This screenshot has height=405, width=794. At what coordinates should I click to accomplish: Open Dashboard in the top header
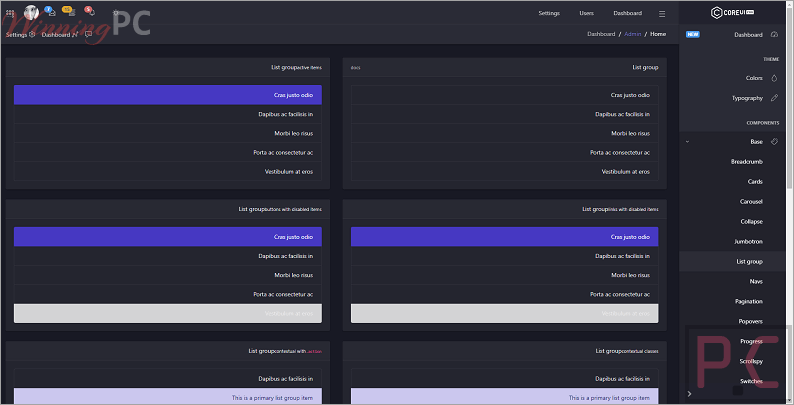[627, 13]
